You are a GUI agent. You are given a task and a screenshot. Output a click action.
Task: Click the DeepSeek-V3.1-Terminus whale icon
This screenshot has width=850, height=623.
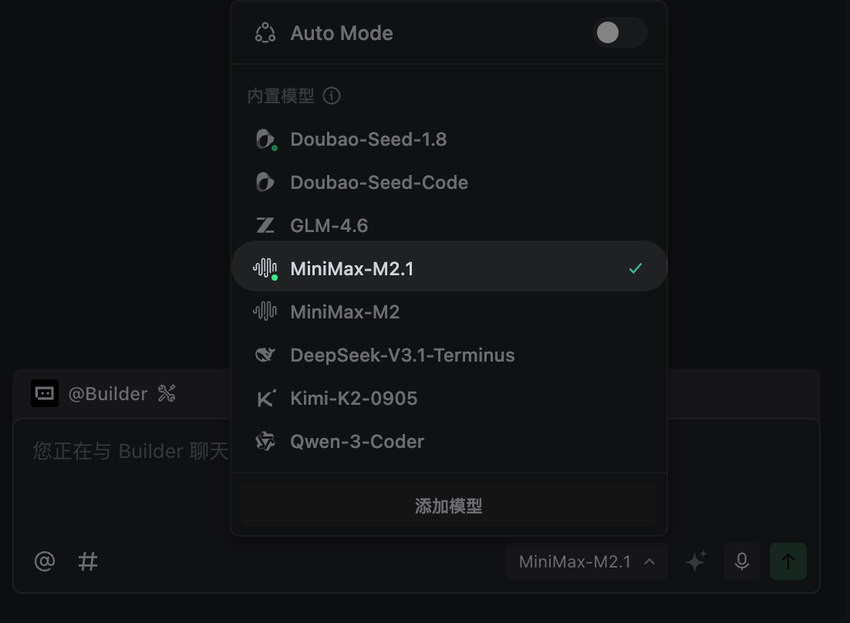(x=265, y=354)
